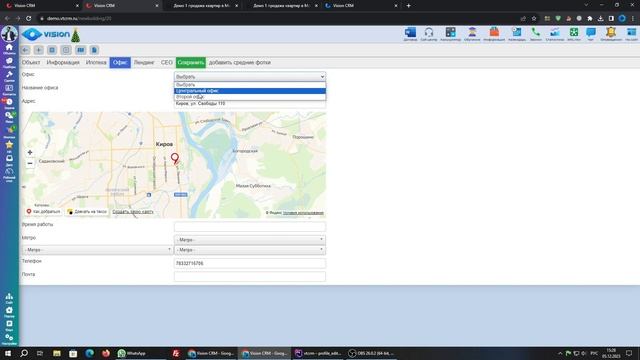Open the statistics chart icon
Image resolution: width=640 pixels, height=360 pixels.
tap(555, 33)
